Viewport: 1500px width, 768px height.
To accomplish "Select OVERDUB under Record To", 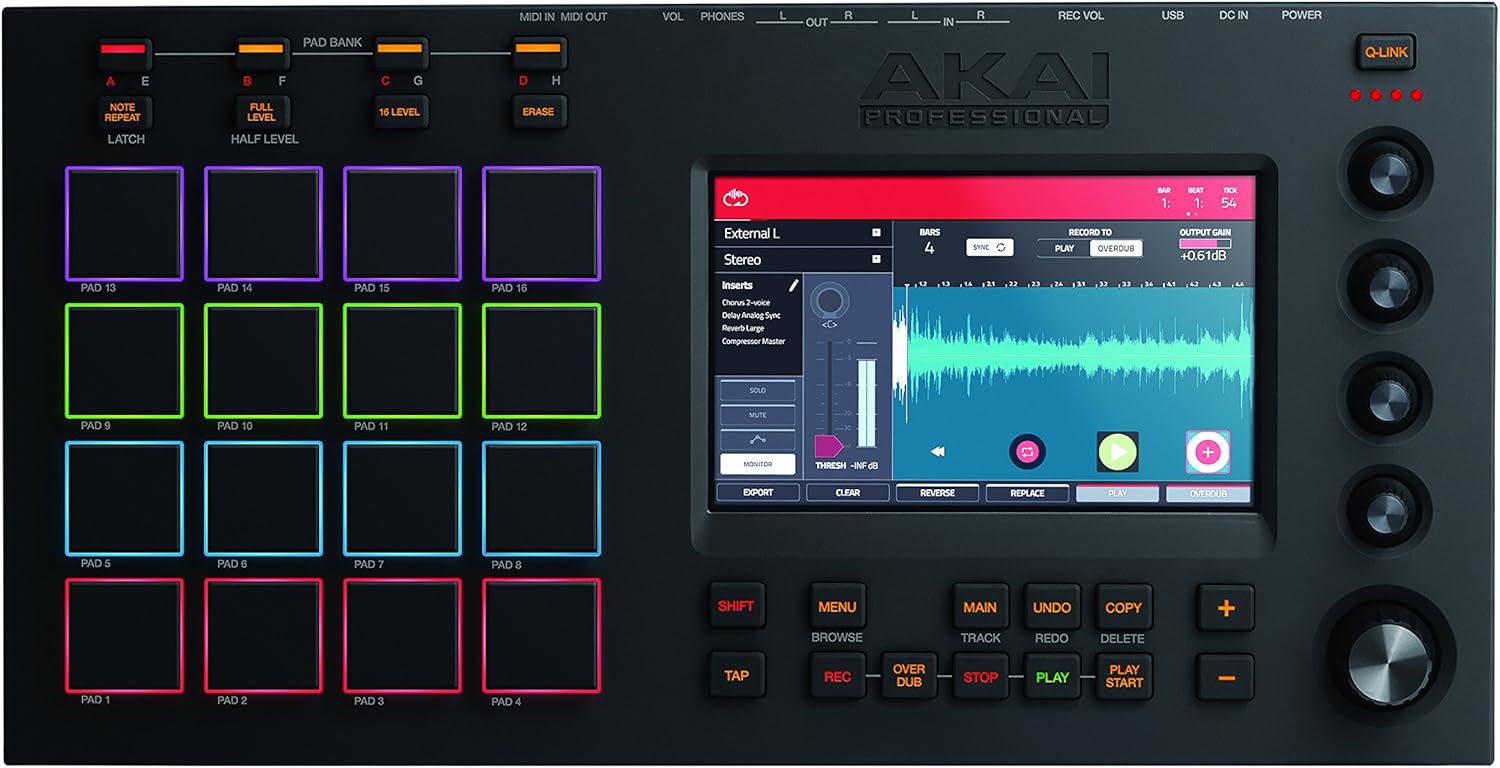I will pyautogui.click(x=1115, y=248).
